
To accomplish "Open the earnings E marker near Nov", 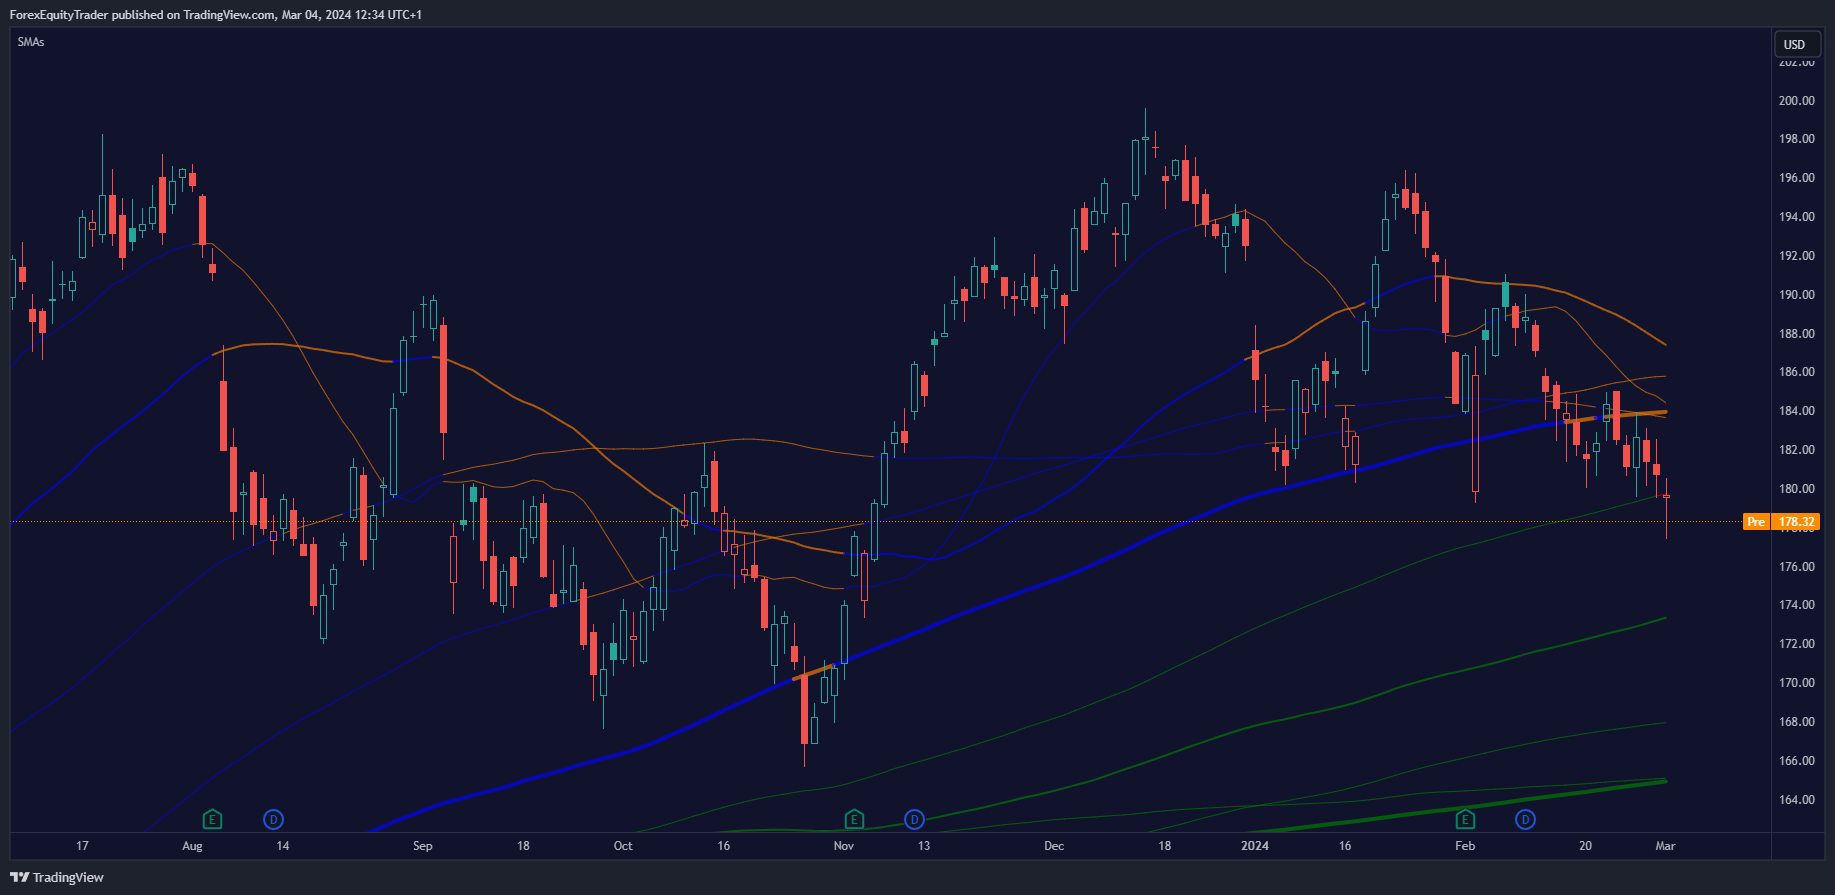I will pos(853,820).
